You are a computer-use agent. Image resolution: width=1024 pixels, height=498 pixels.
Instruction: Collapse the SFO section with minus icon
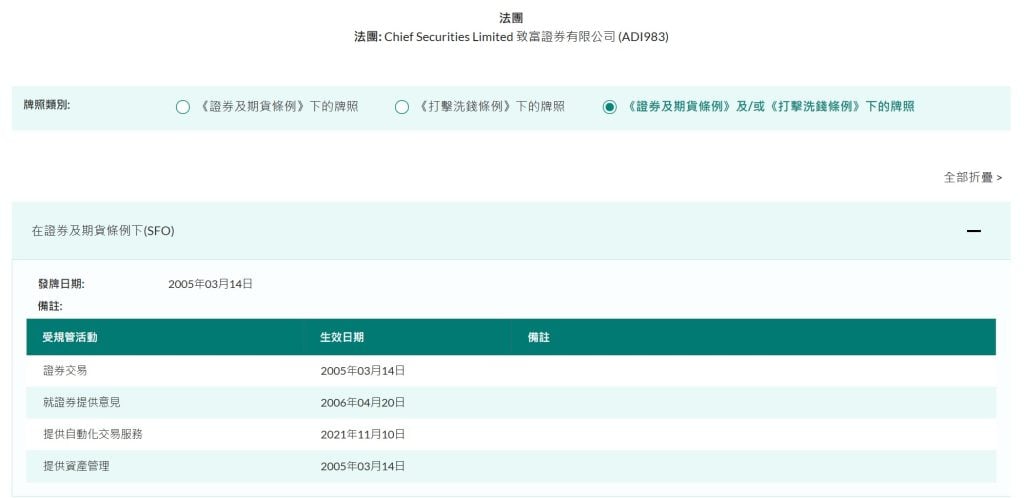974,230
